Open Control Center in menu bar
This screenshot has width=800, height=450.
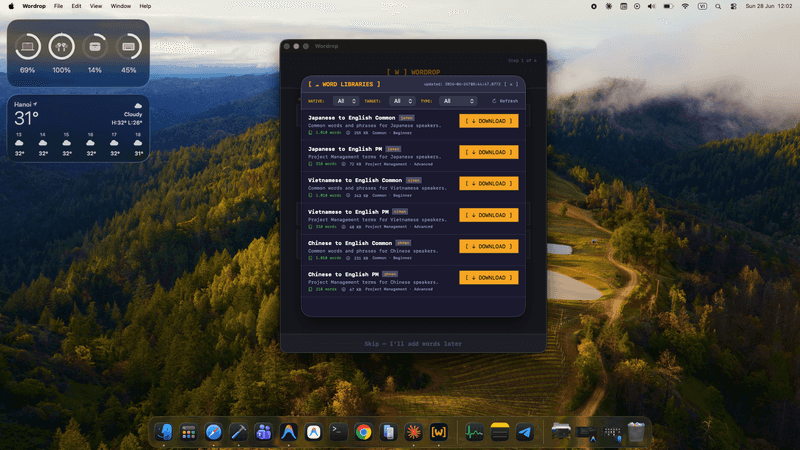click(x=733, y=6)
